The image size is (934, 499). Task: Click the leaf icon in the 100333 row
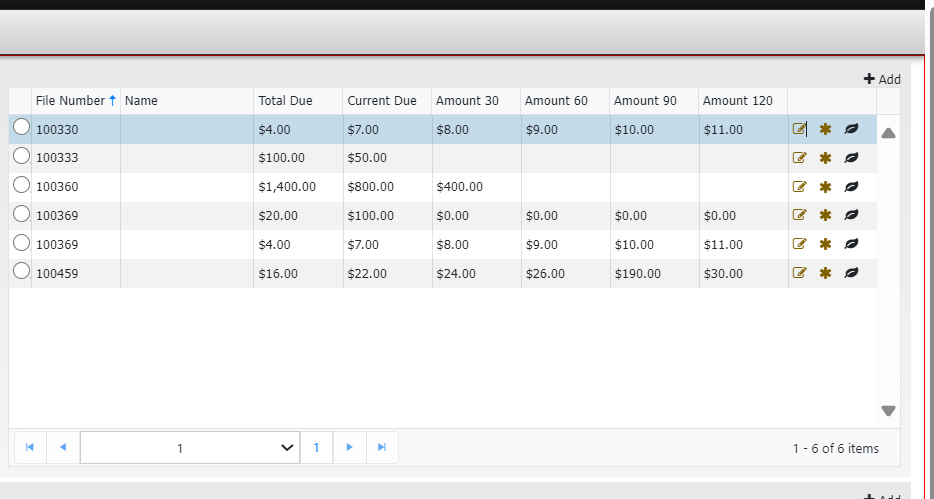point(851,158)
